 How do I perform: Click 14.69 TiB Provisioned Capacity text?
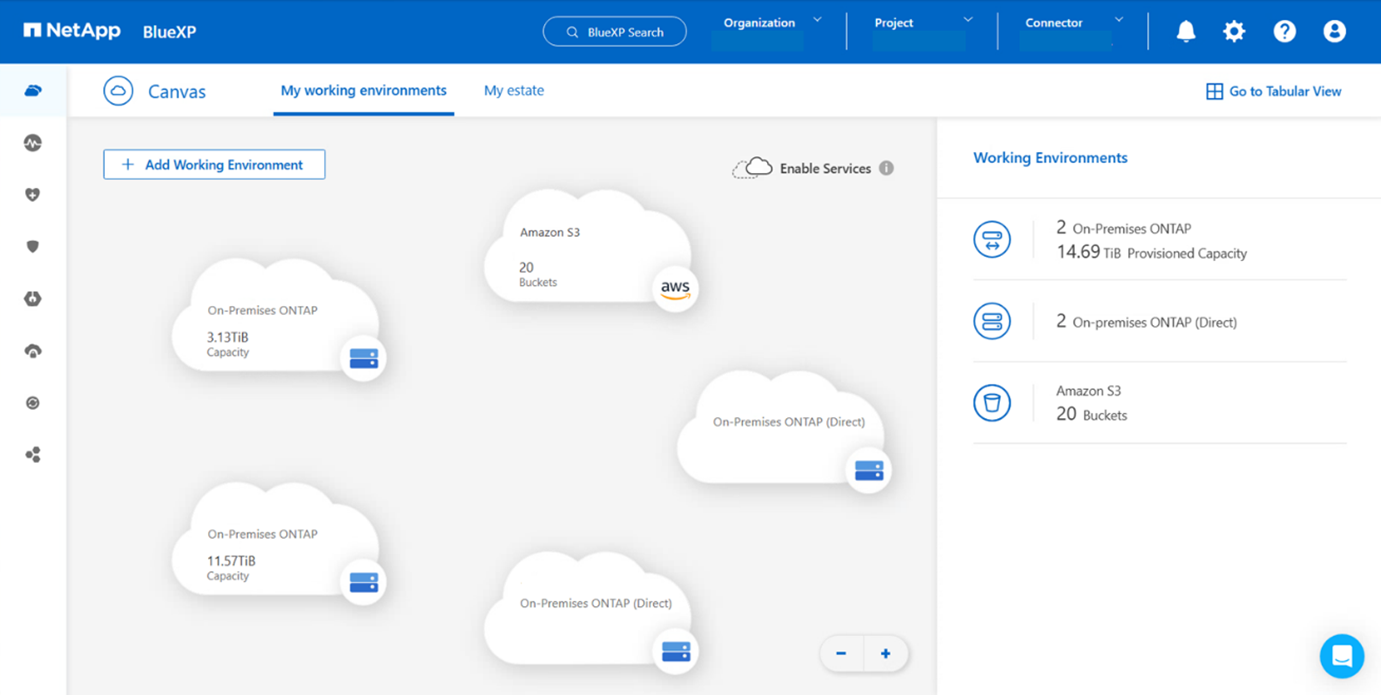(x=1152, y=252)
